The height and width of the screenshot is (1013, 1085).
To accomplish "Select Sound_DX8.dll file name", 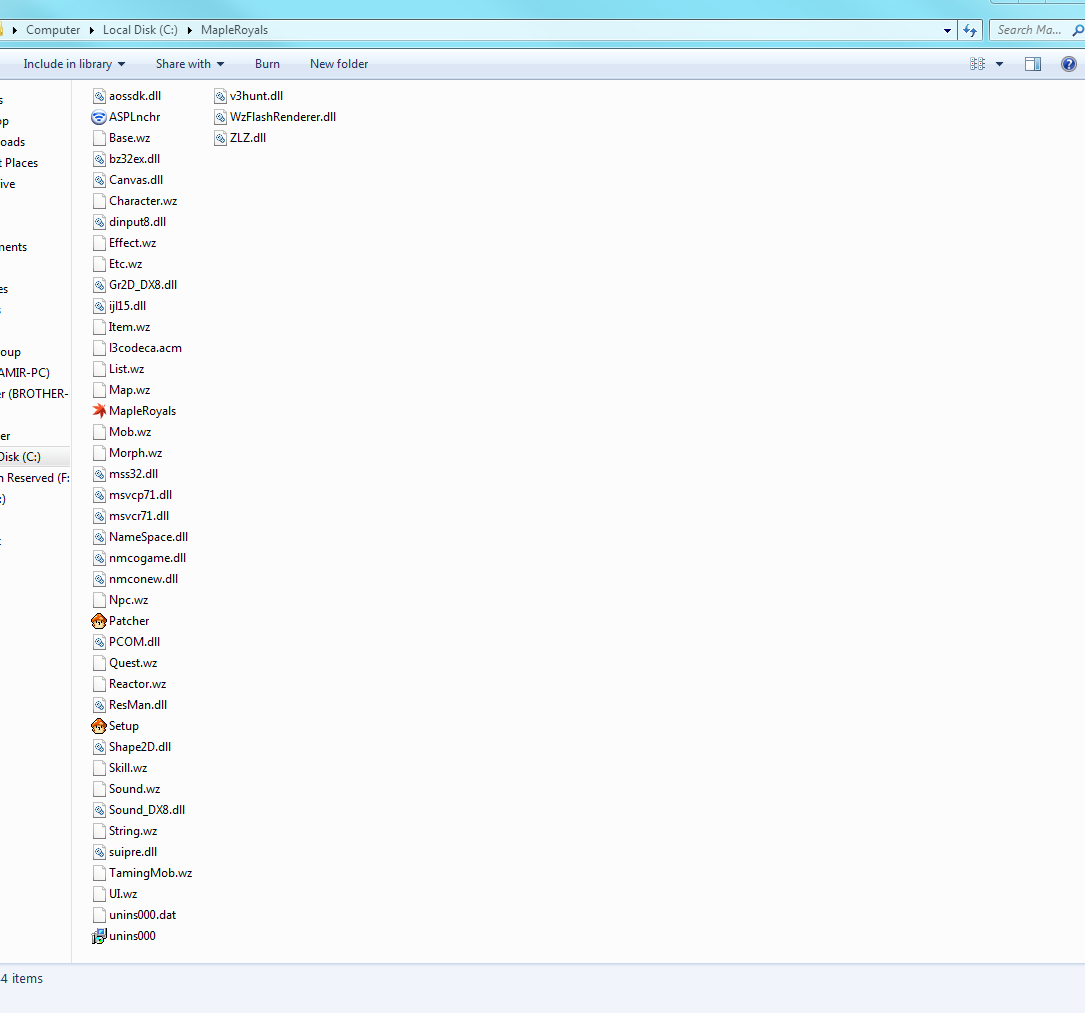I will click(147, 810).
